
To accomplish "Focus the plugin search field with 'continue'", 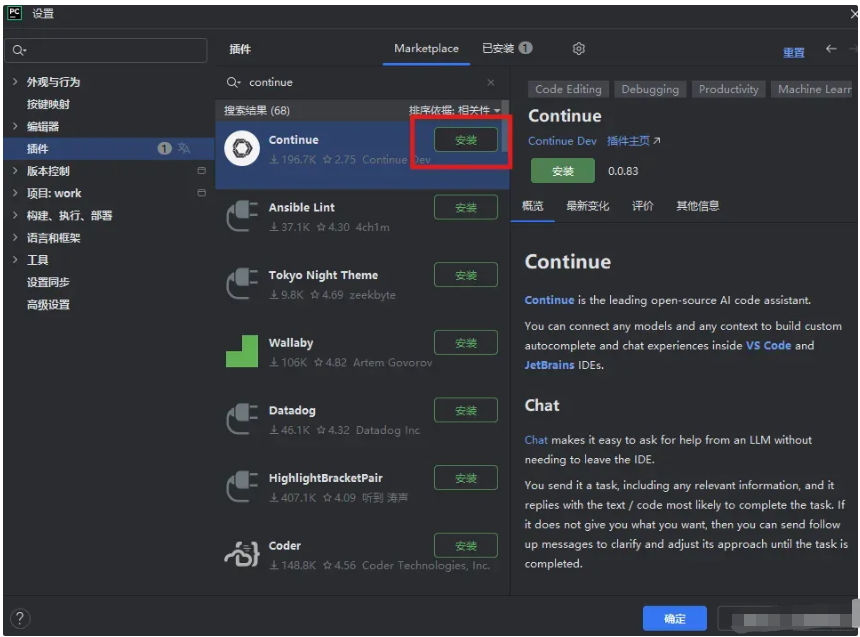I will 362,82.
